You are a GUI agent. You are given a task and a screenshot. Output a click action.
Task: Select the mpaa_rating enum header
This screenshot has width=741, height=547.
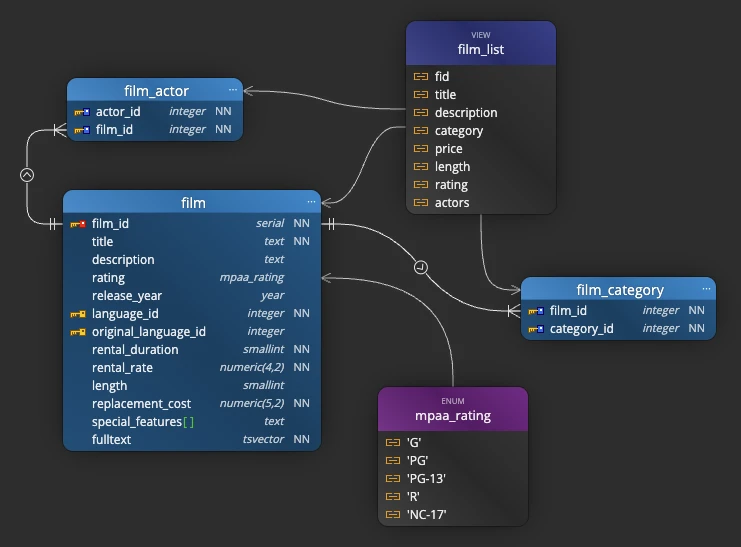tap(453, 409)
